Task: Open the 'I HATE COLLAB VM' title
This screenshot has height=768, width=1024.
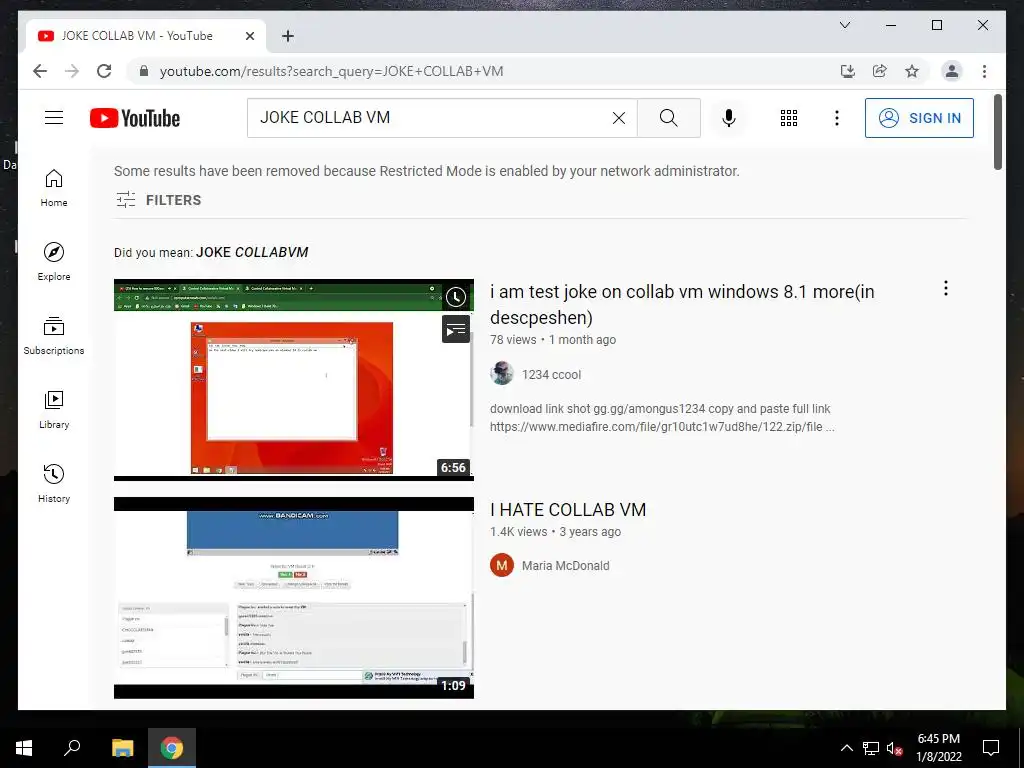Action: (x=568, y=509)
